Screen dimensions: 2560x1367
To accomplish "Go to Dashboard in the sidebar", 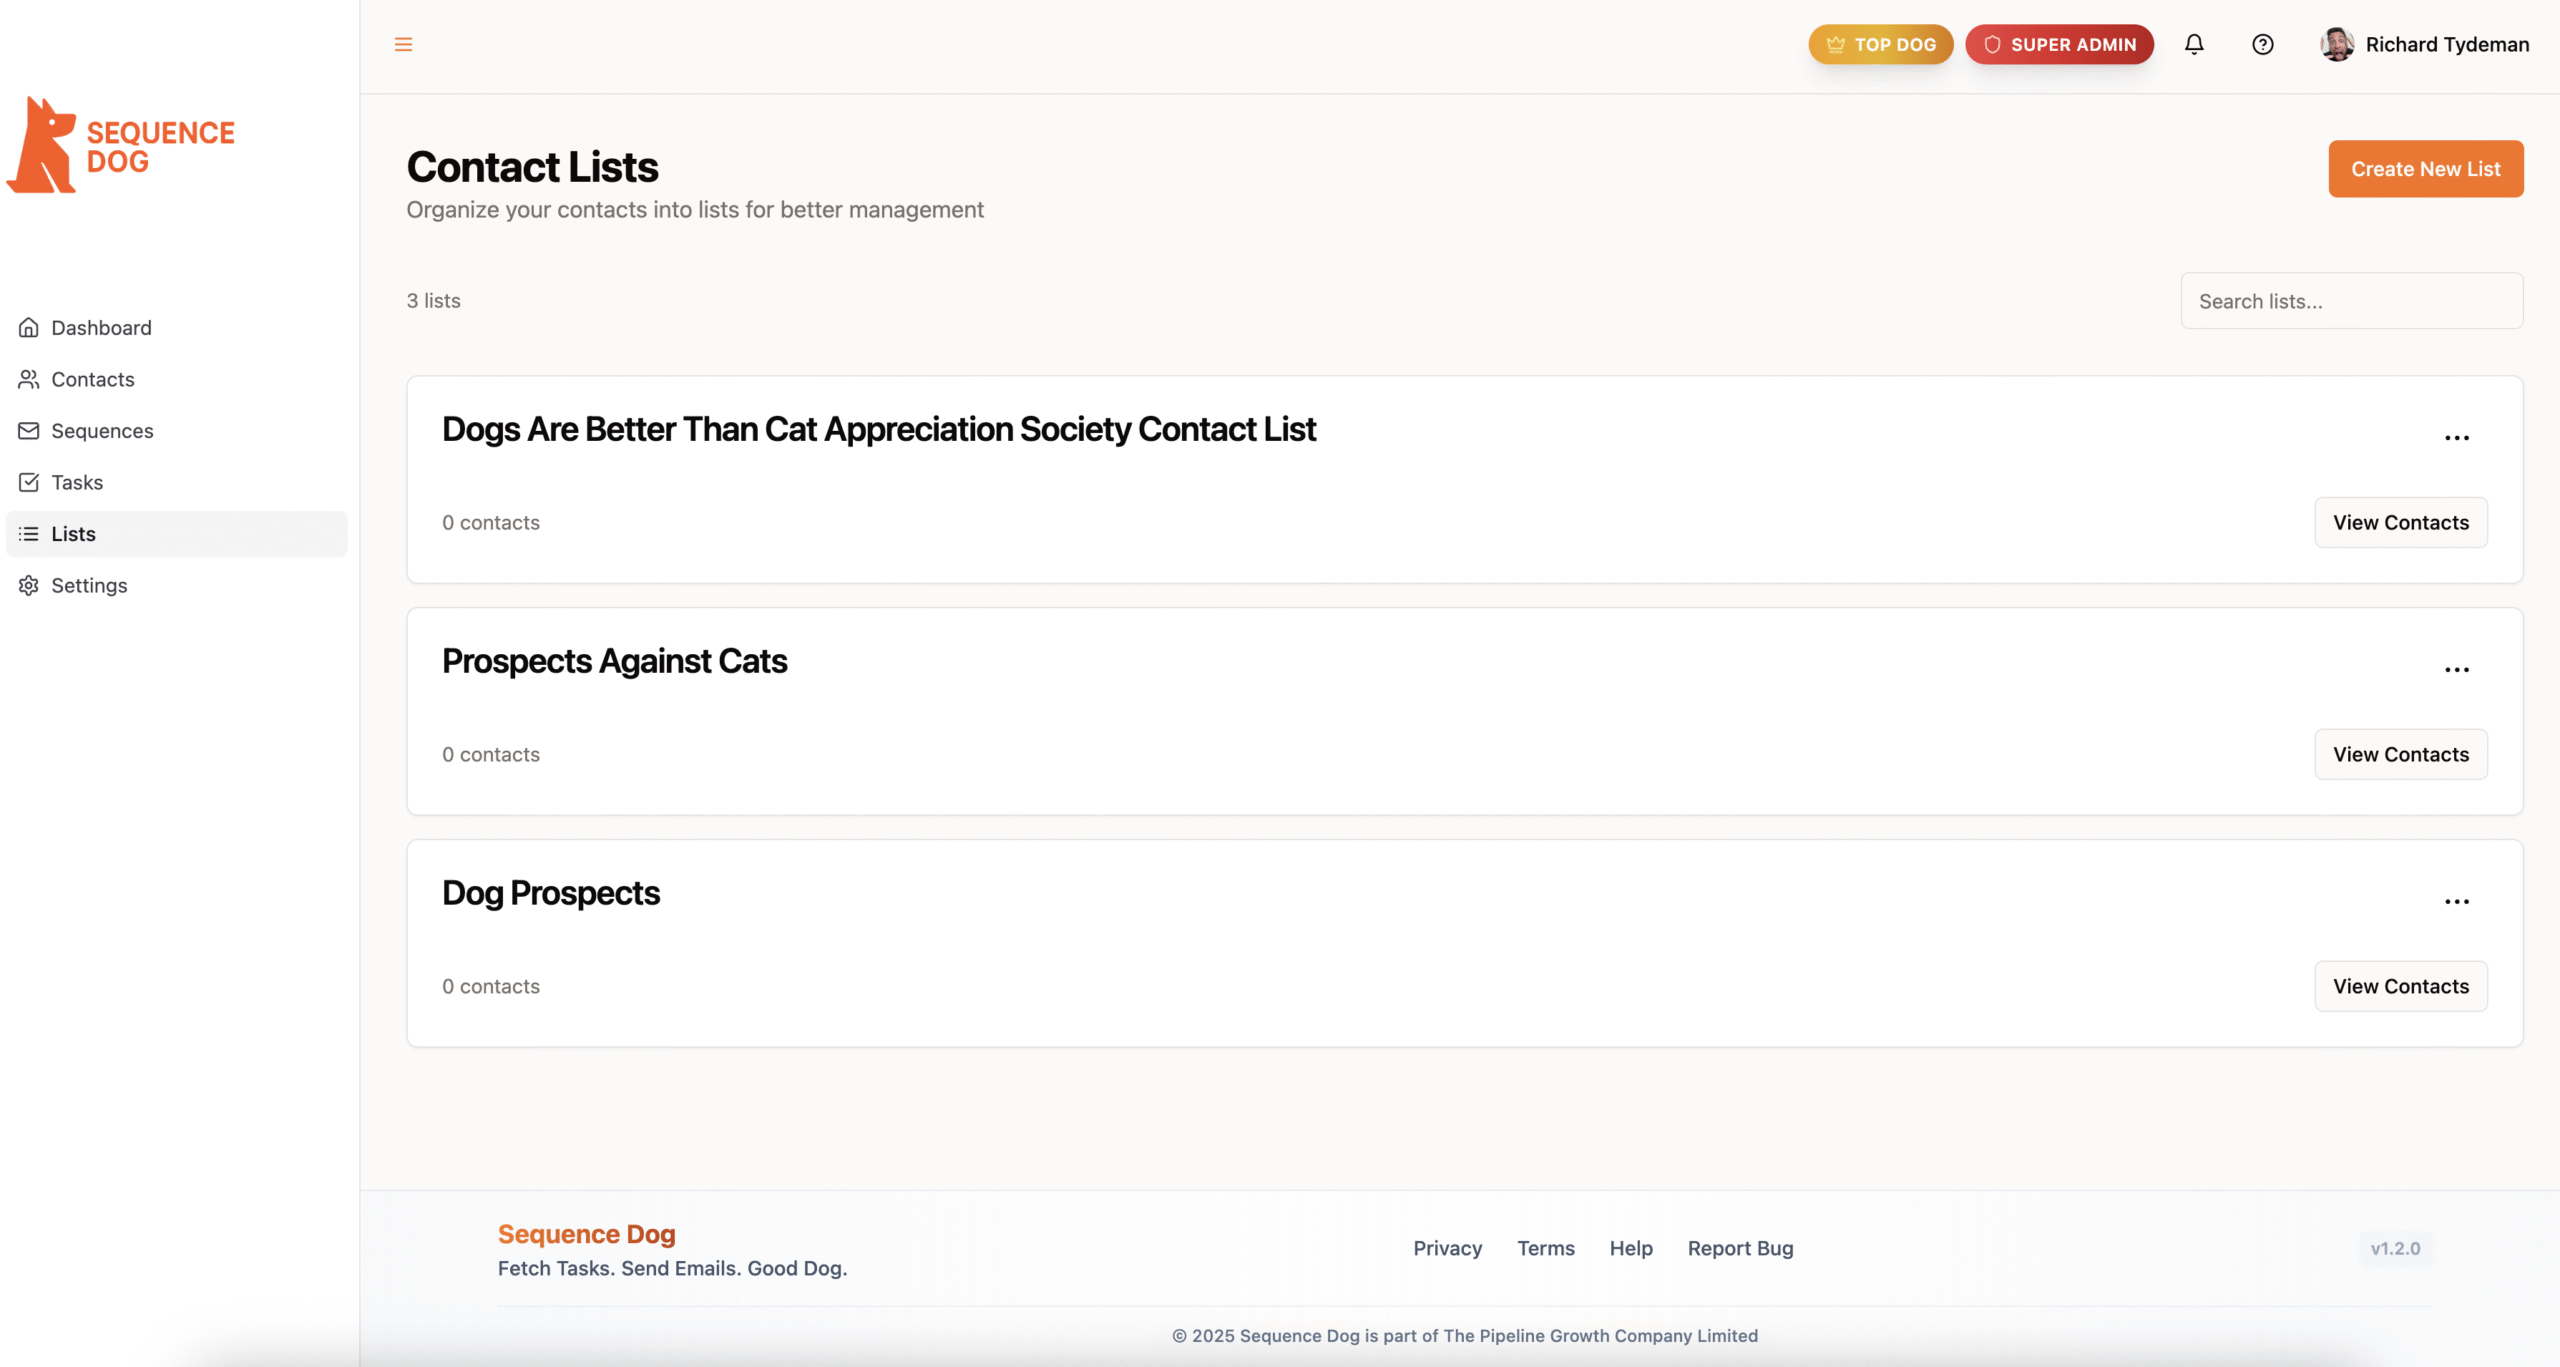I will pyautogui.click(x=177, y=327).
